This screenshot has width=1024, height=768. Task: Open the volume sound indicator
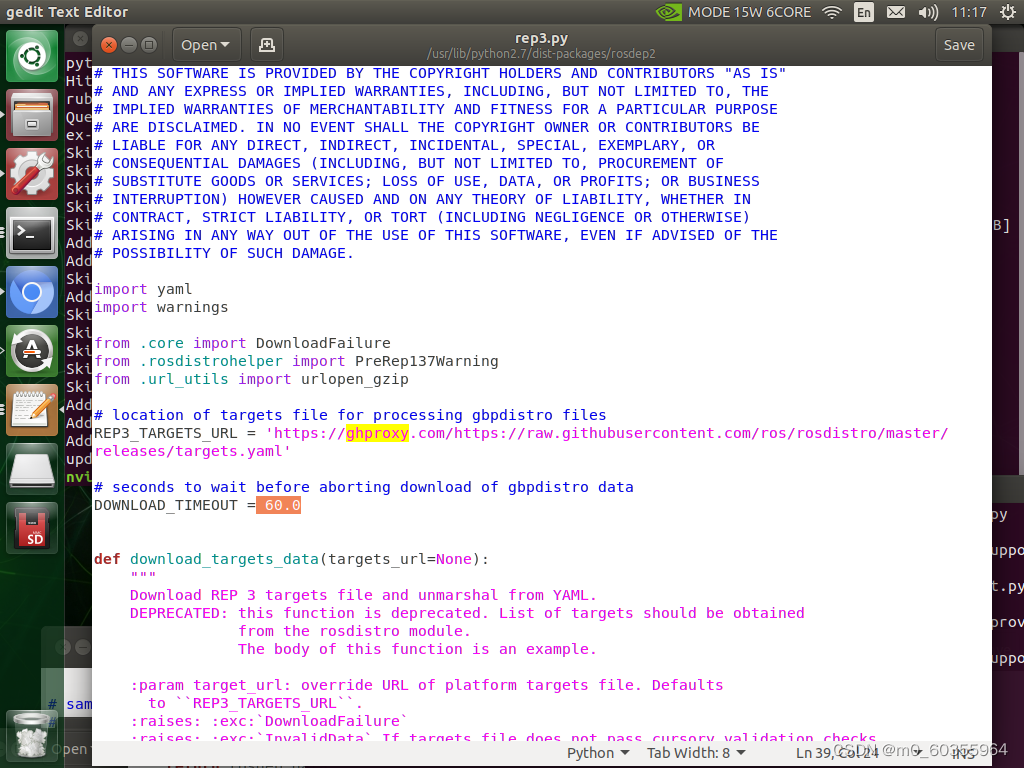pos(927,12)
